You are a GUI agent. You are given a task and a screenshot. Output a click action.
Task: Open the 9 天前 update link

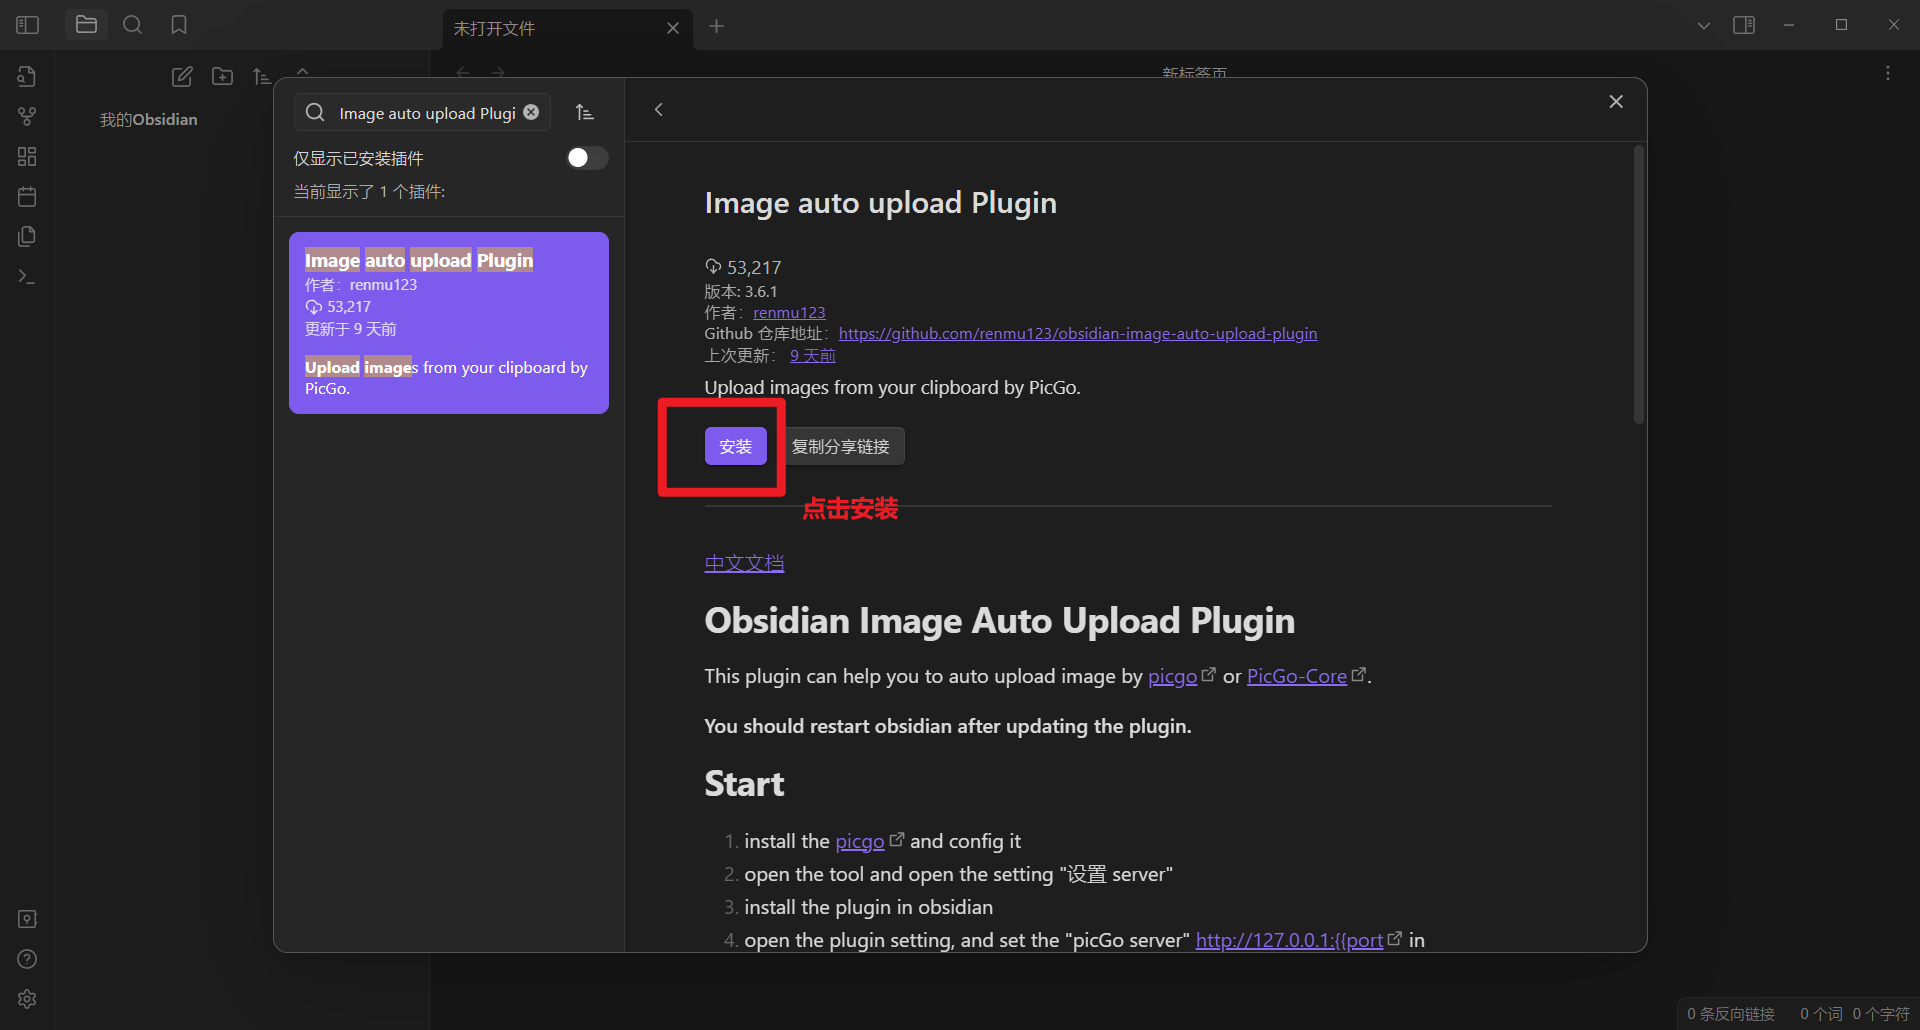pyautogui.click(x=812, y=356)
